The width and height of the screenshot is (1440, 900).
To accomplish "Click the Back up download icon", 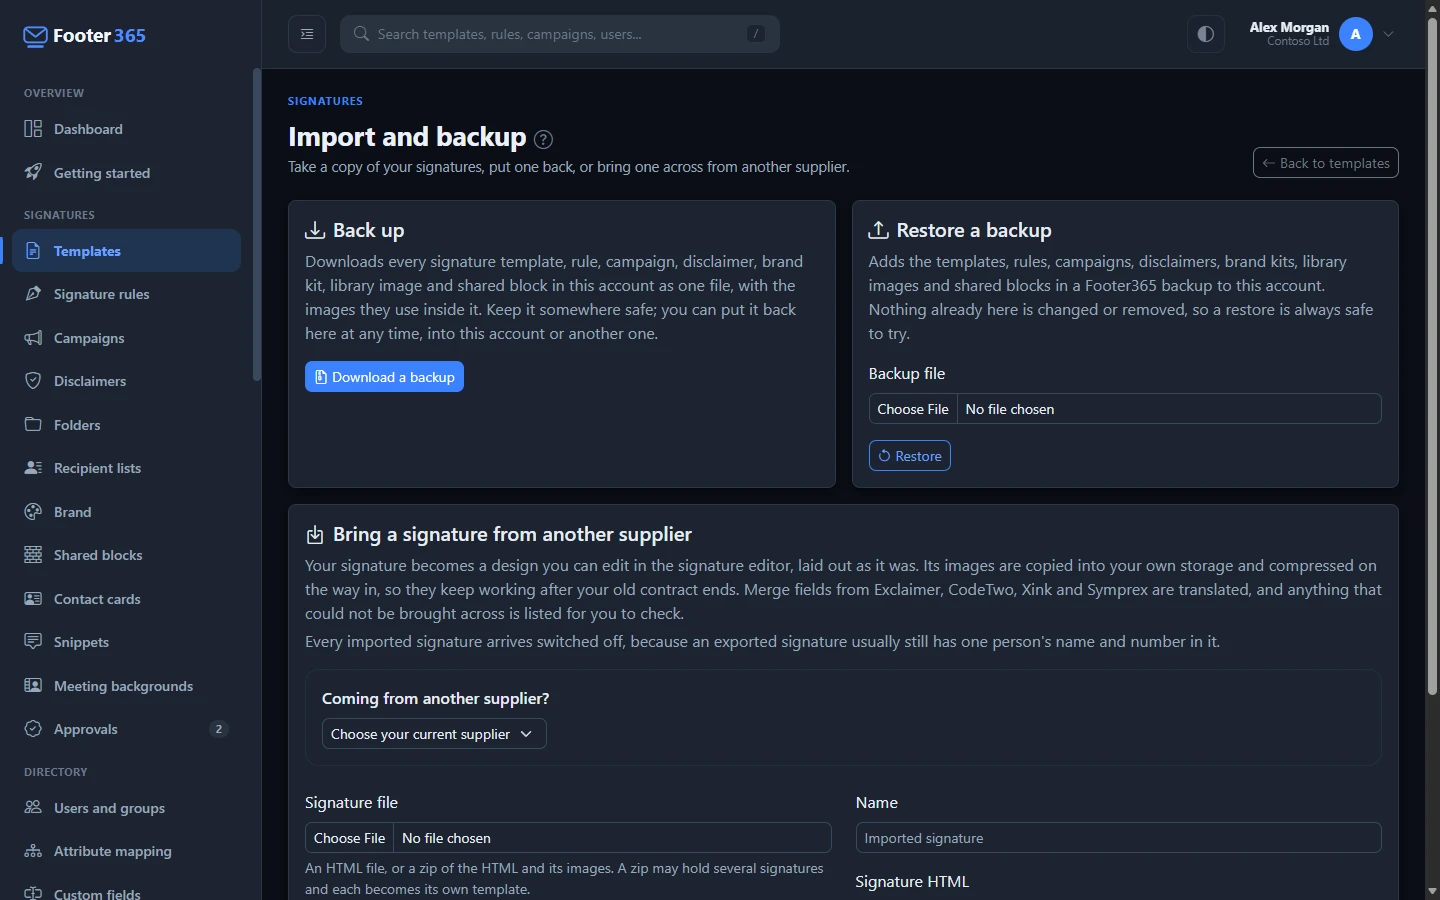I will point(315,230).
